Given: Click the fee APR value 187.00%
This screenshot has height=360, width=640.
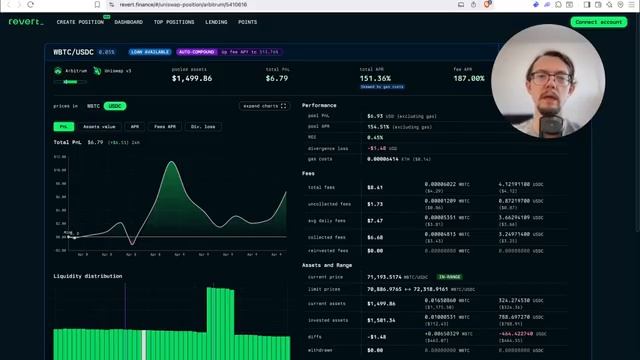Looking at the screenshot, I should pos(469,78).
